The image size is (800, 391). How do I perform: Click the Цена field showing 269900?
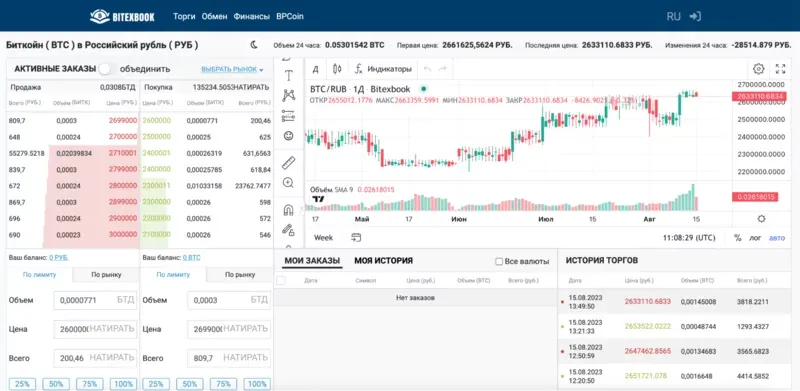229,329
